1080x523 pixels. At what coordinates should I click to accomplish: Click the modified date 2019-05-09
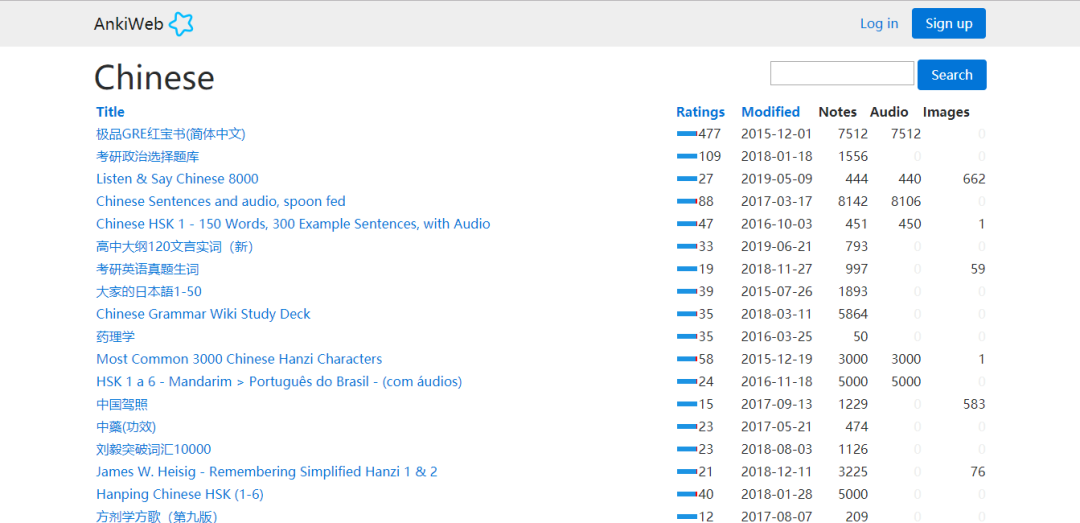tap(776, 179)
